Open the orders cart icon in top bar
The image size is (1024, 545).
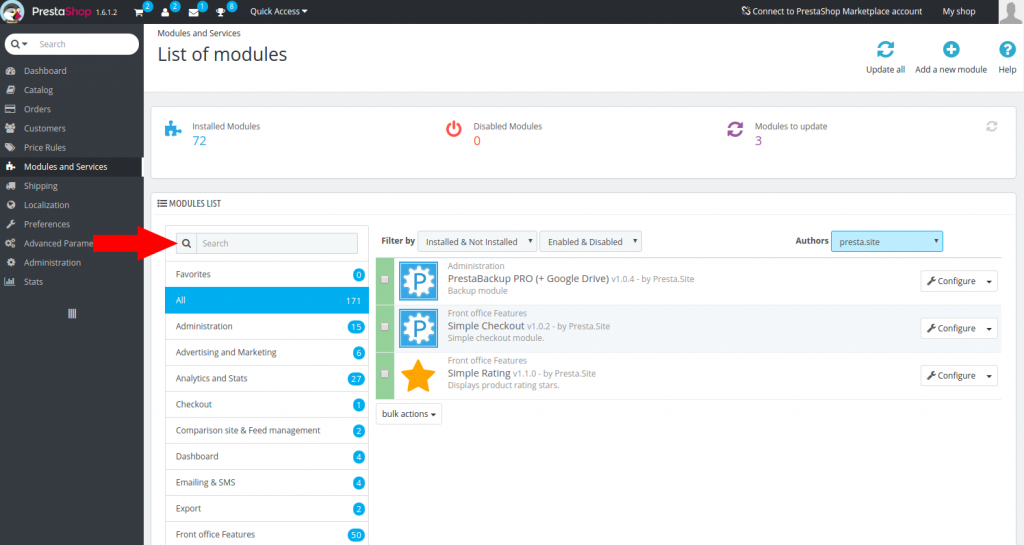(x=138, y=12)
